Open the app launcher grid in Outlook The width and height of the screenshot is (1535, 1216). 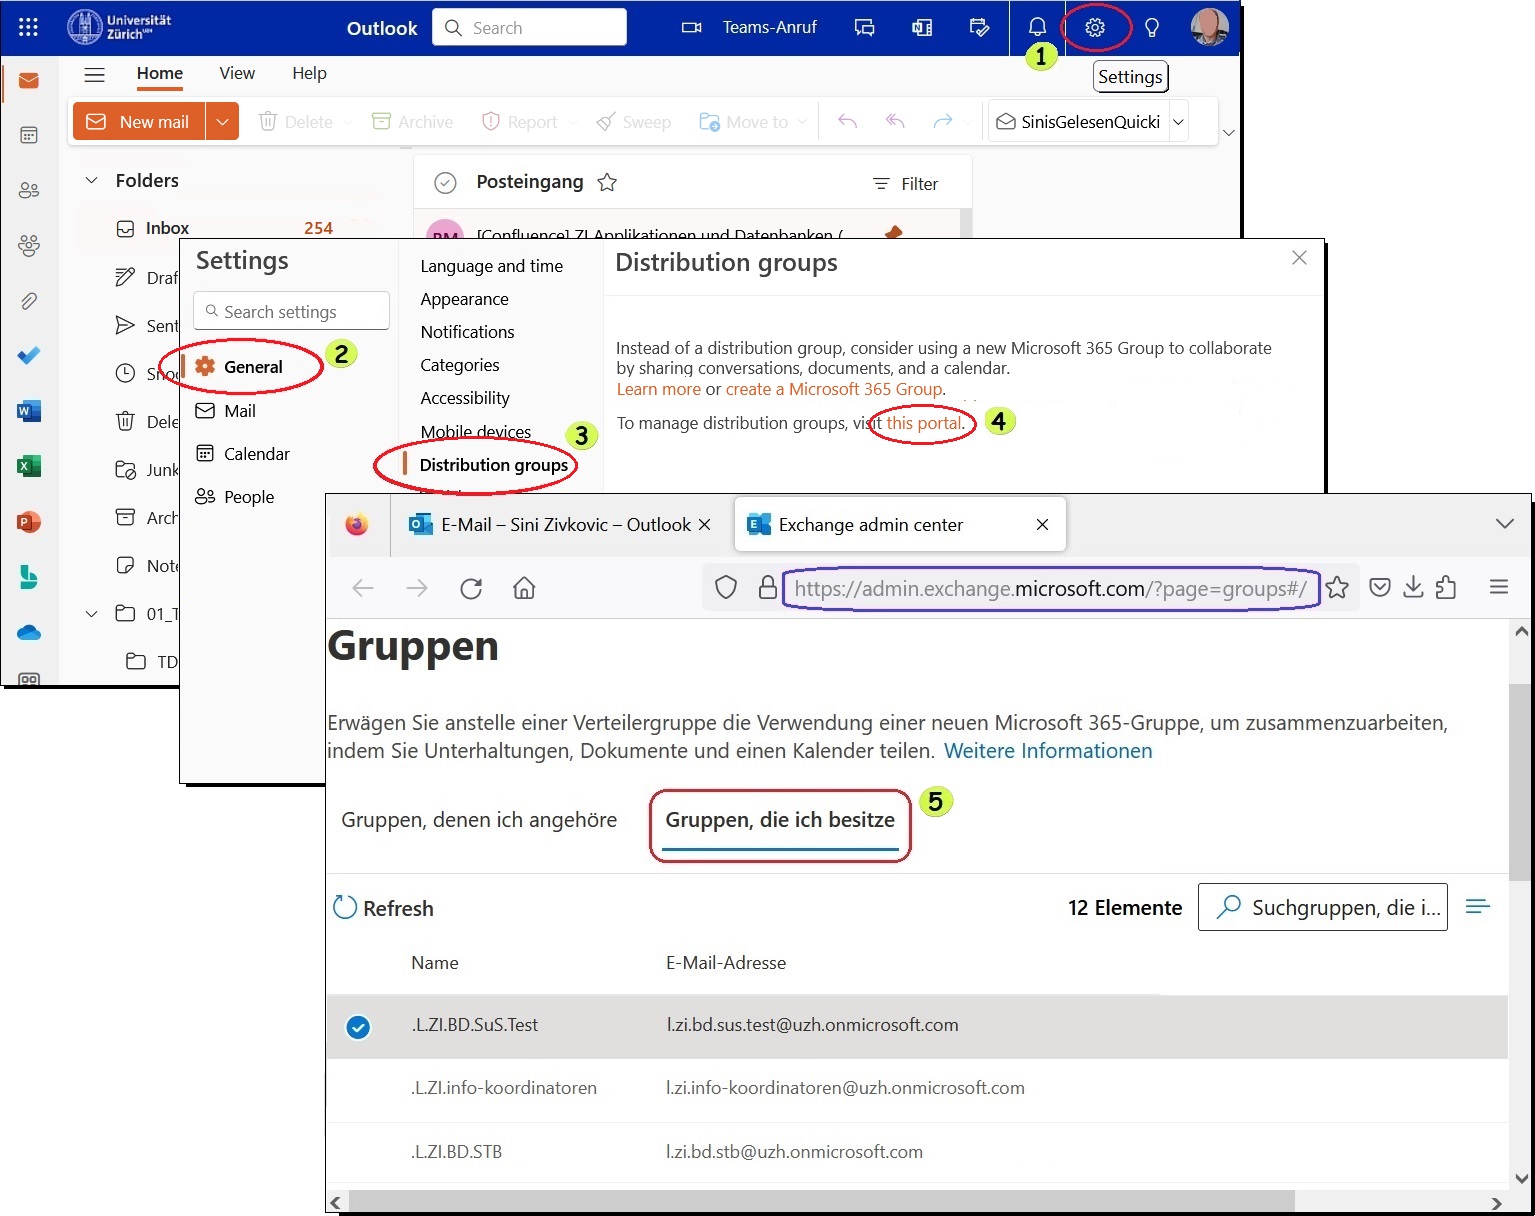28,28
